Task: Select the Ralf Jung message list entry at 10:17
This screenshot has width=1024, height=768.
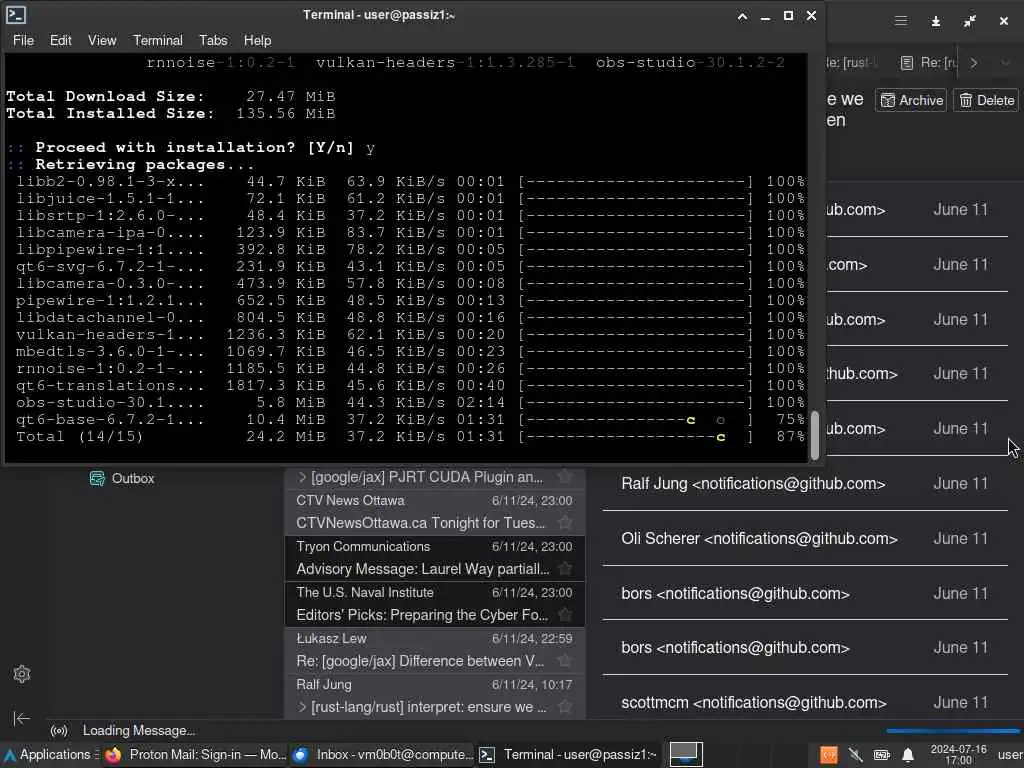Action: (435, 696)
